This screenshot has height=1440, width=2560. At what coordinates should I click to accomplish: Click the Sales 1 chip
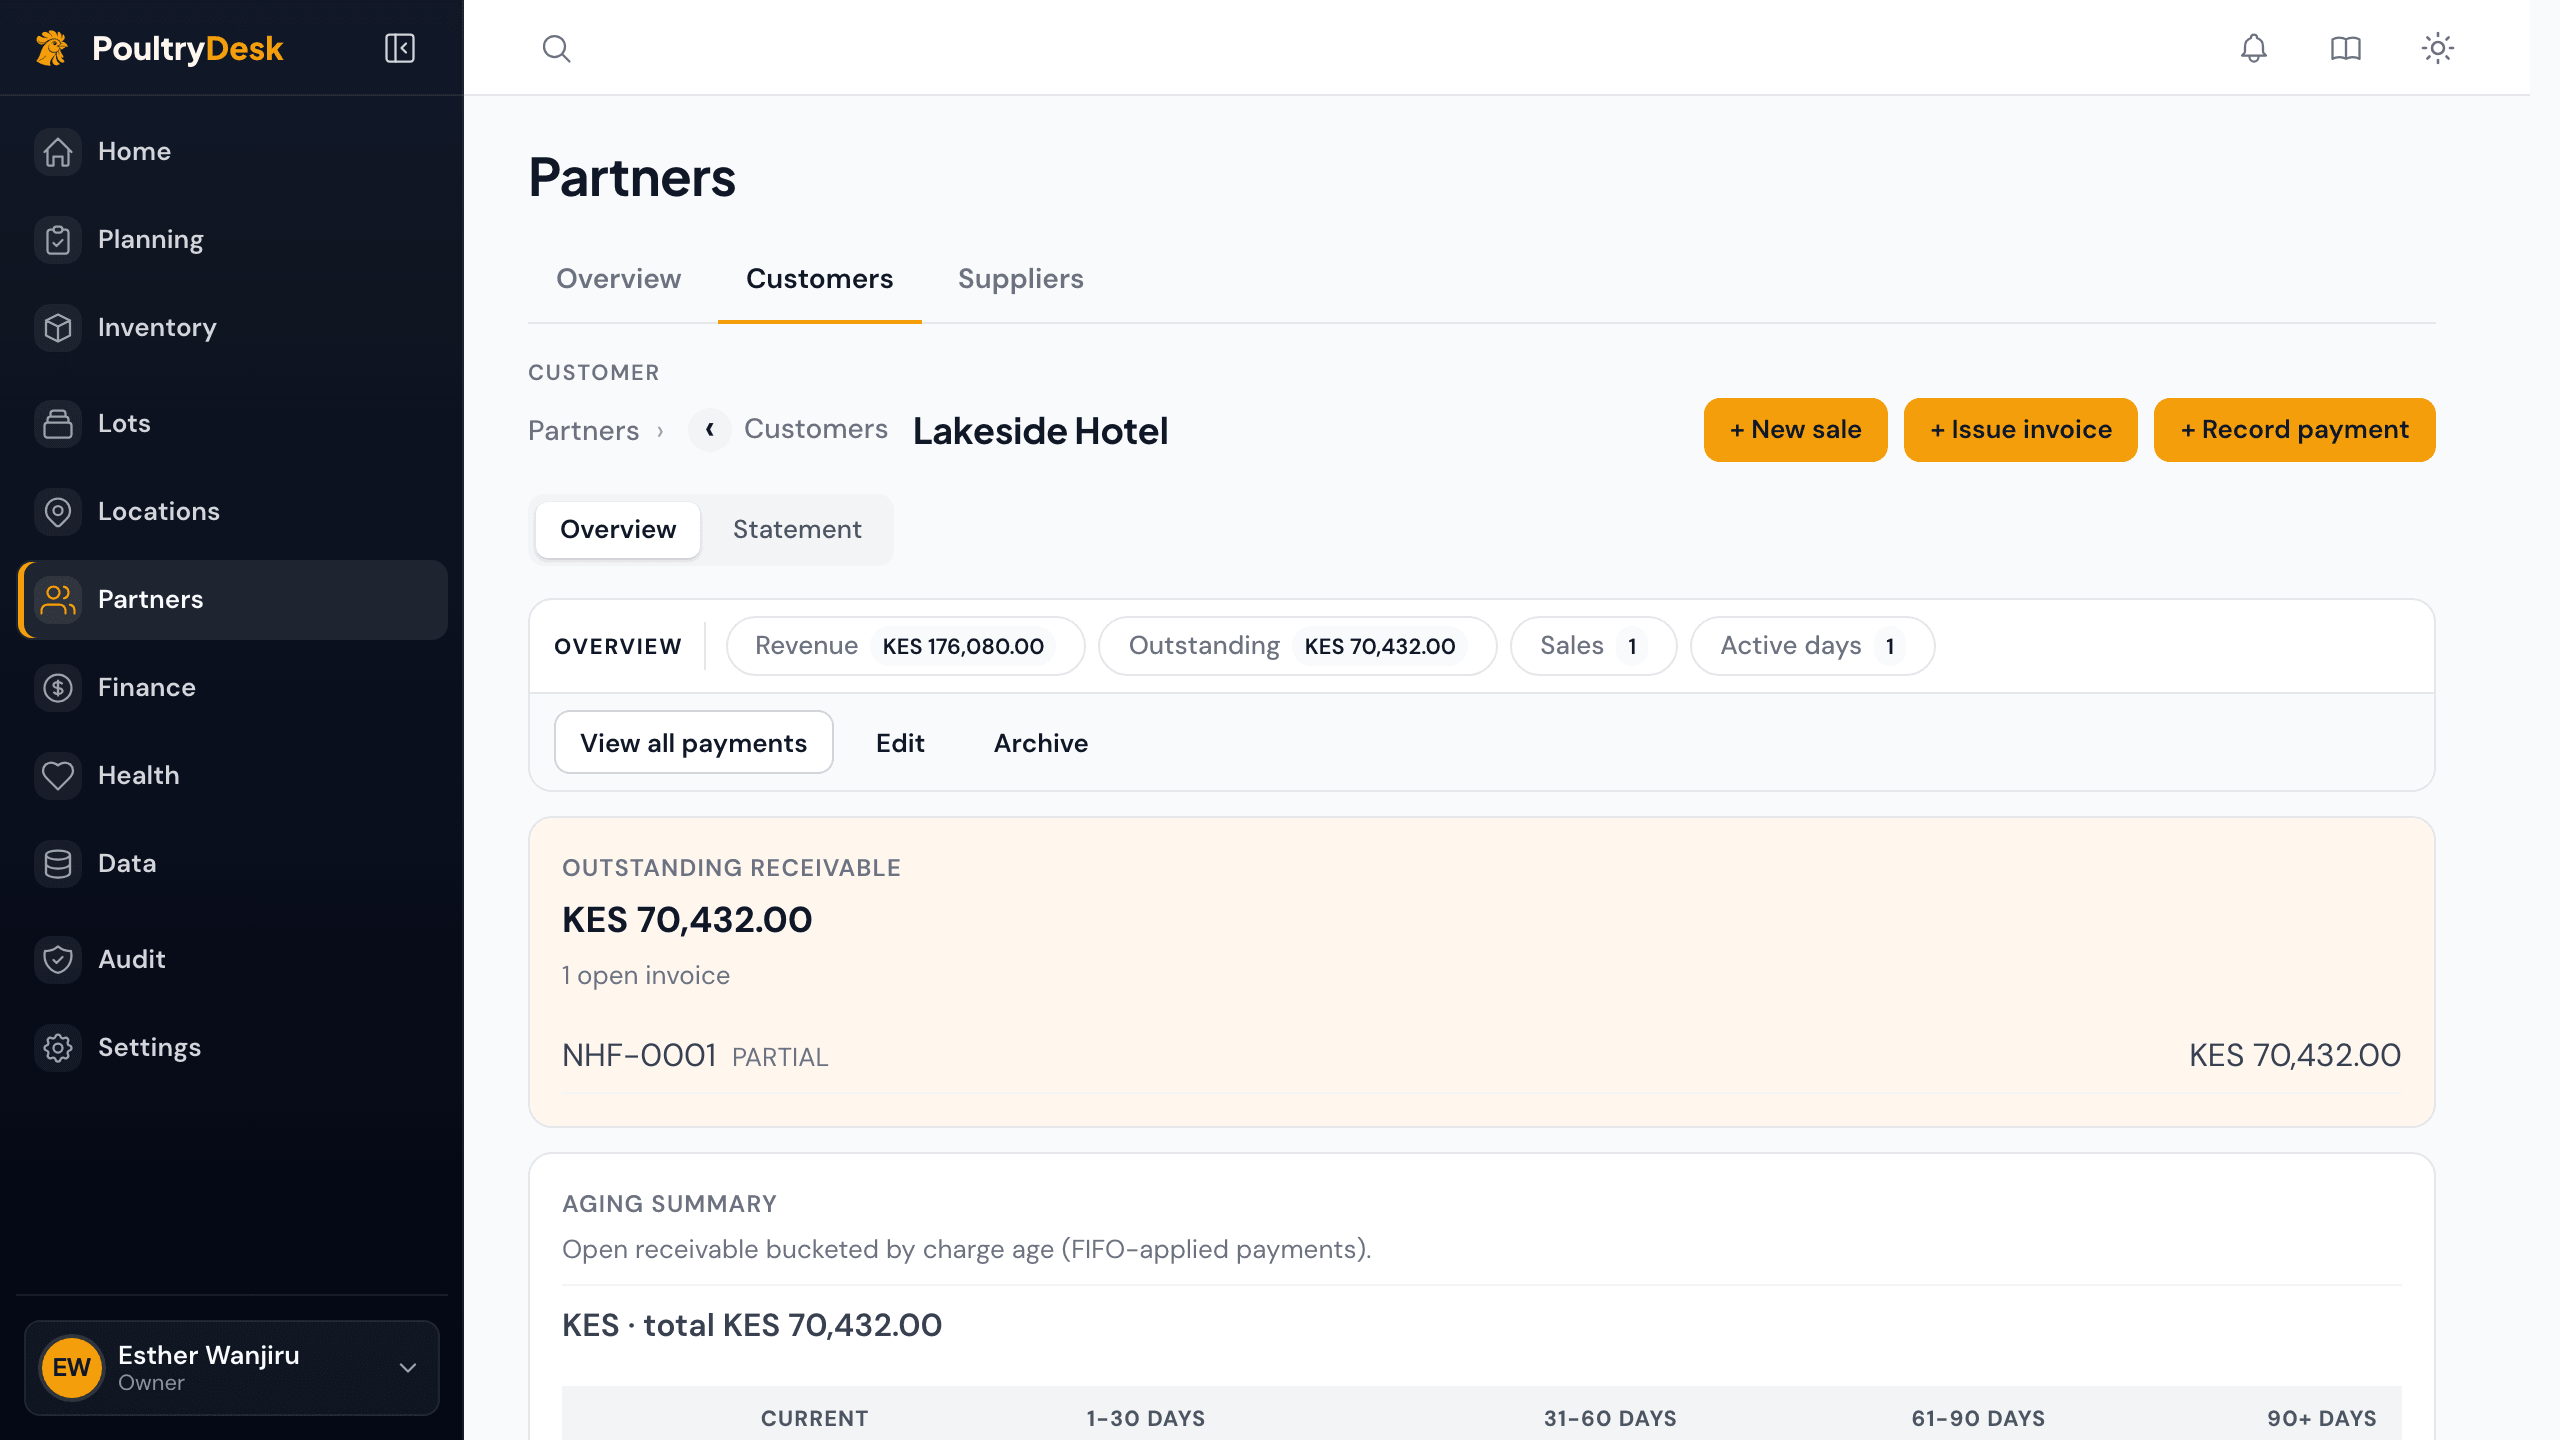point(1593,646)
